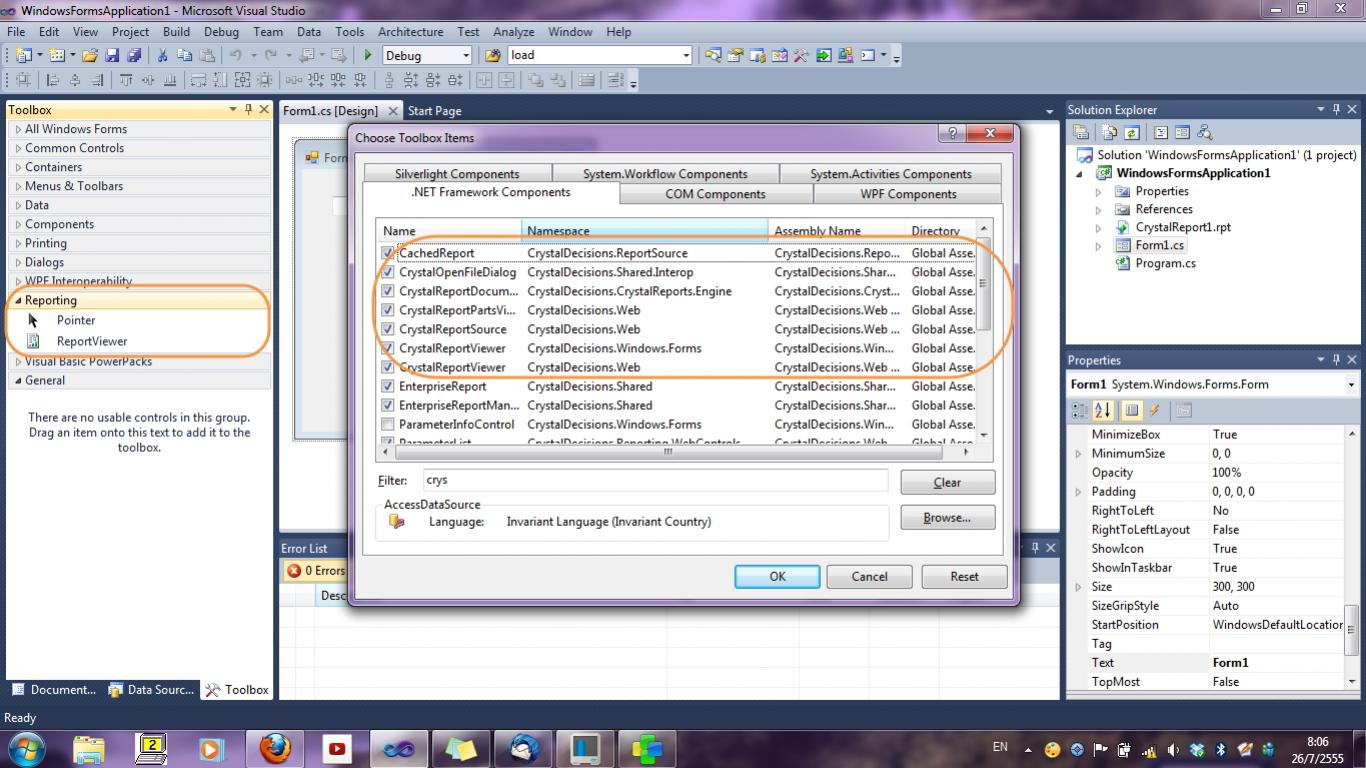Click the Copy icon in the toolbar
1366x768 pixels.
coord(183,56)
